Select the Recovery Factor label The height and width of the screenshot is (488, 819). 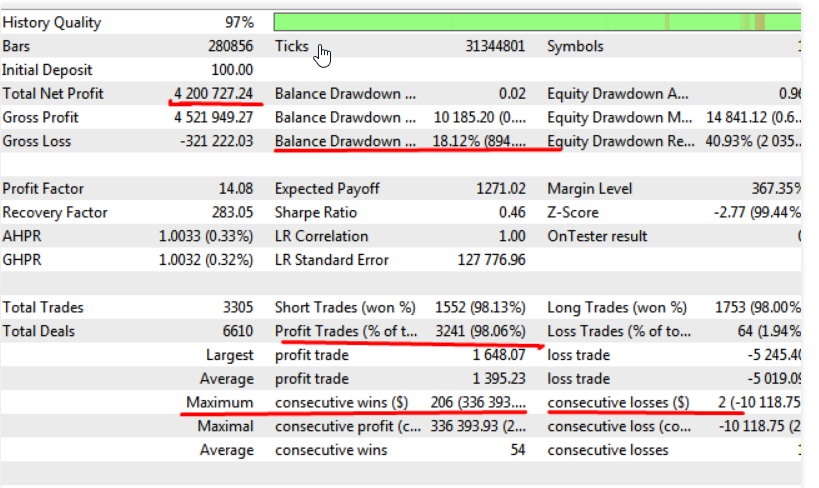pyautogui.click(x=55, y=212)
